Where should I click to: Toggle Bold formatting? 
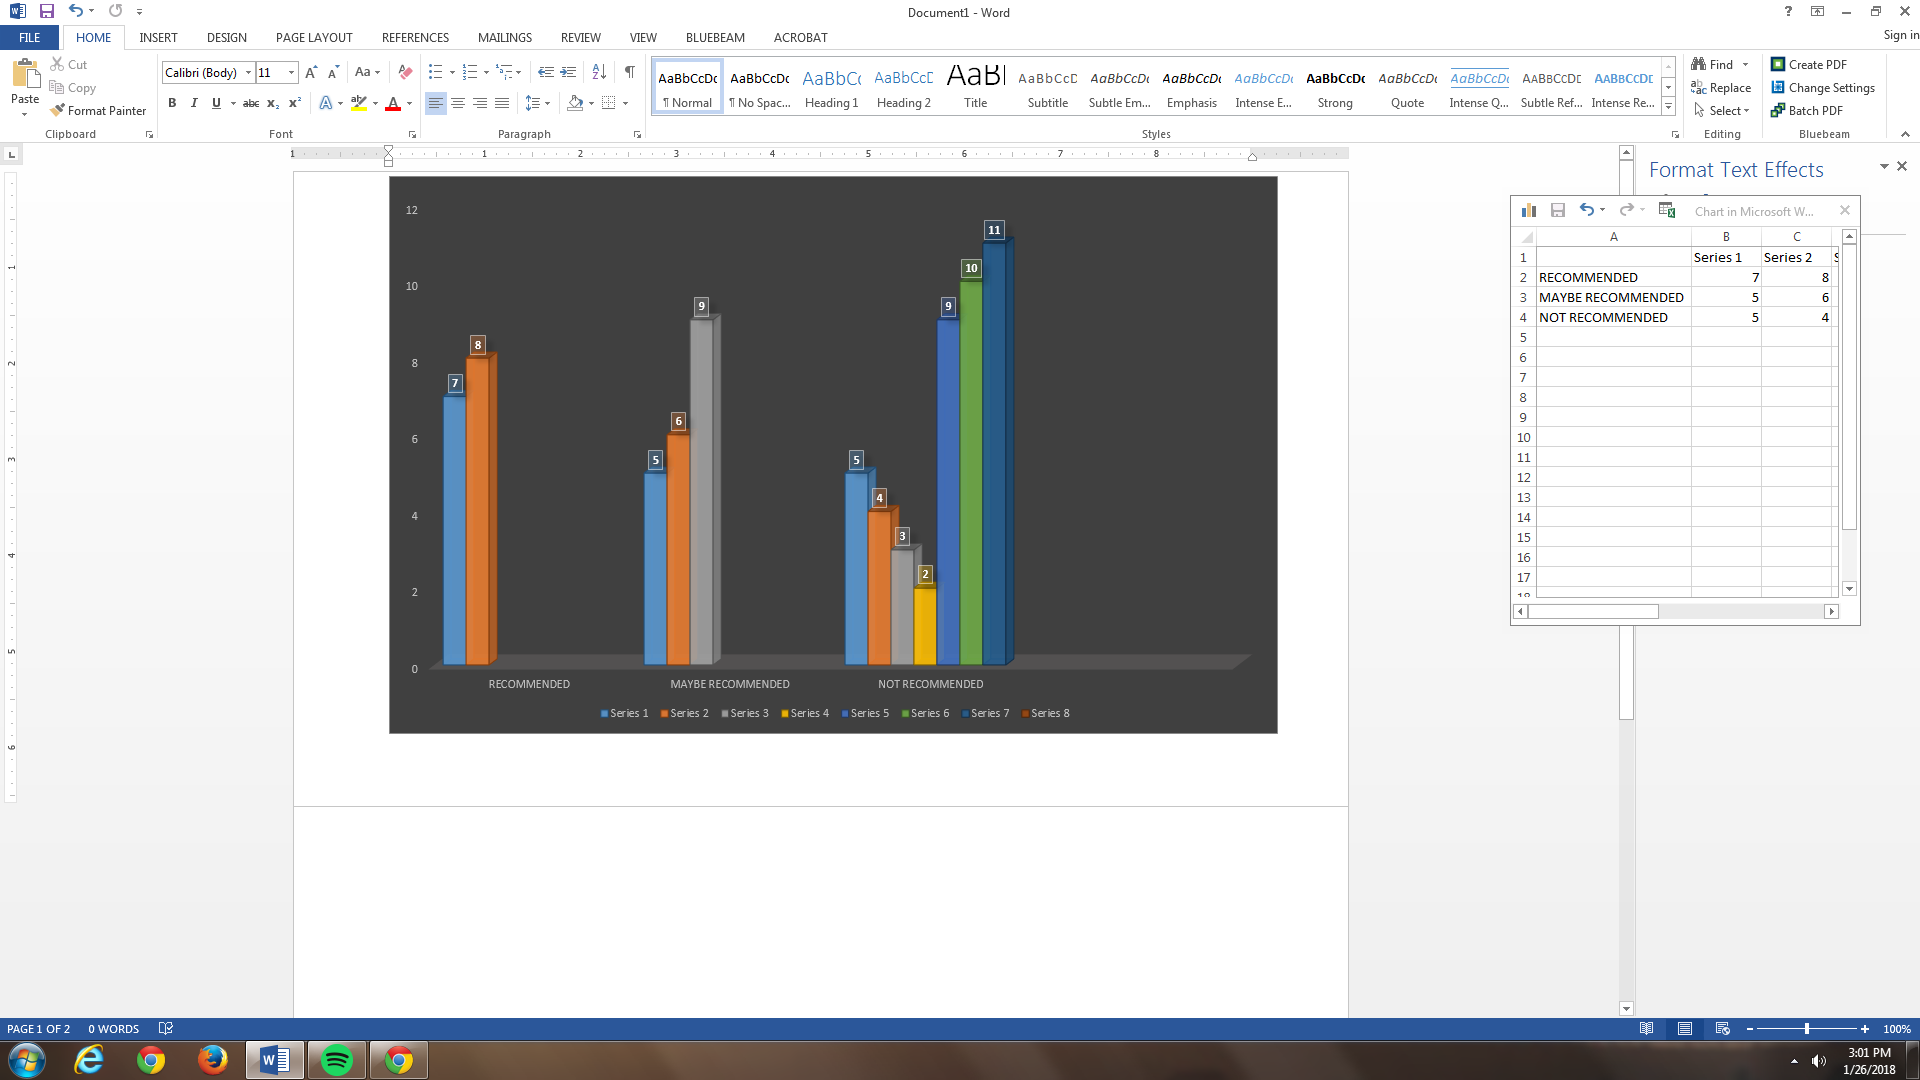tap(172, 103)
